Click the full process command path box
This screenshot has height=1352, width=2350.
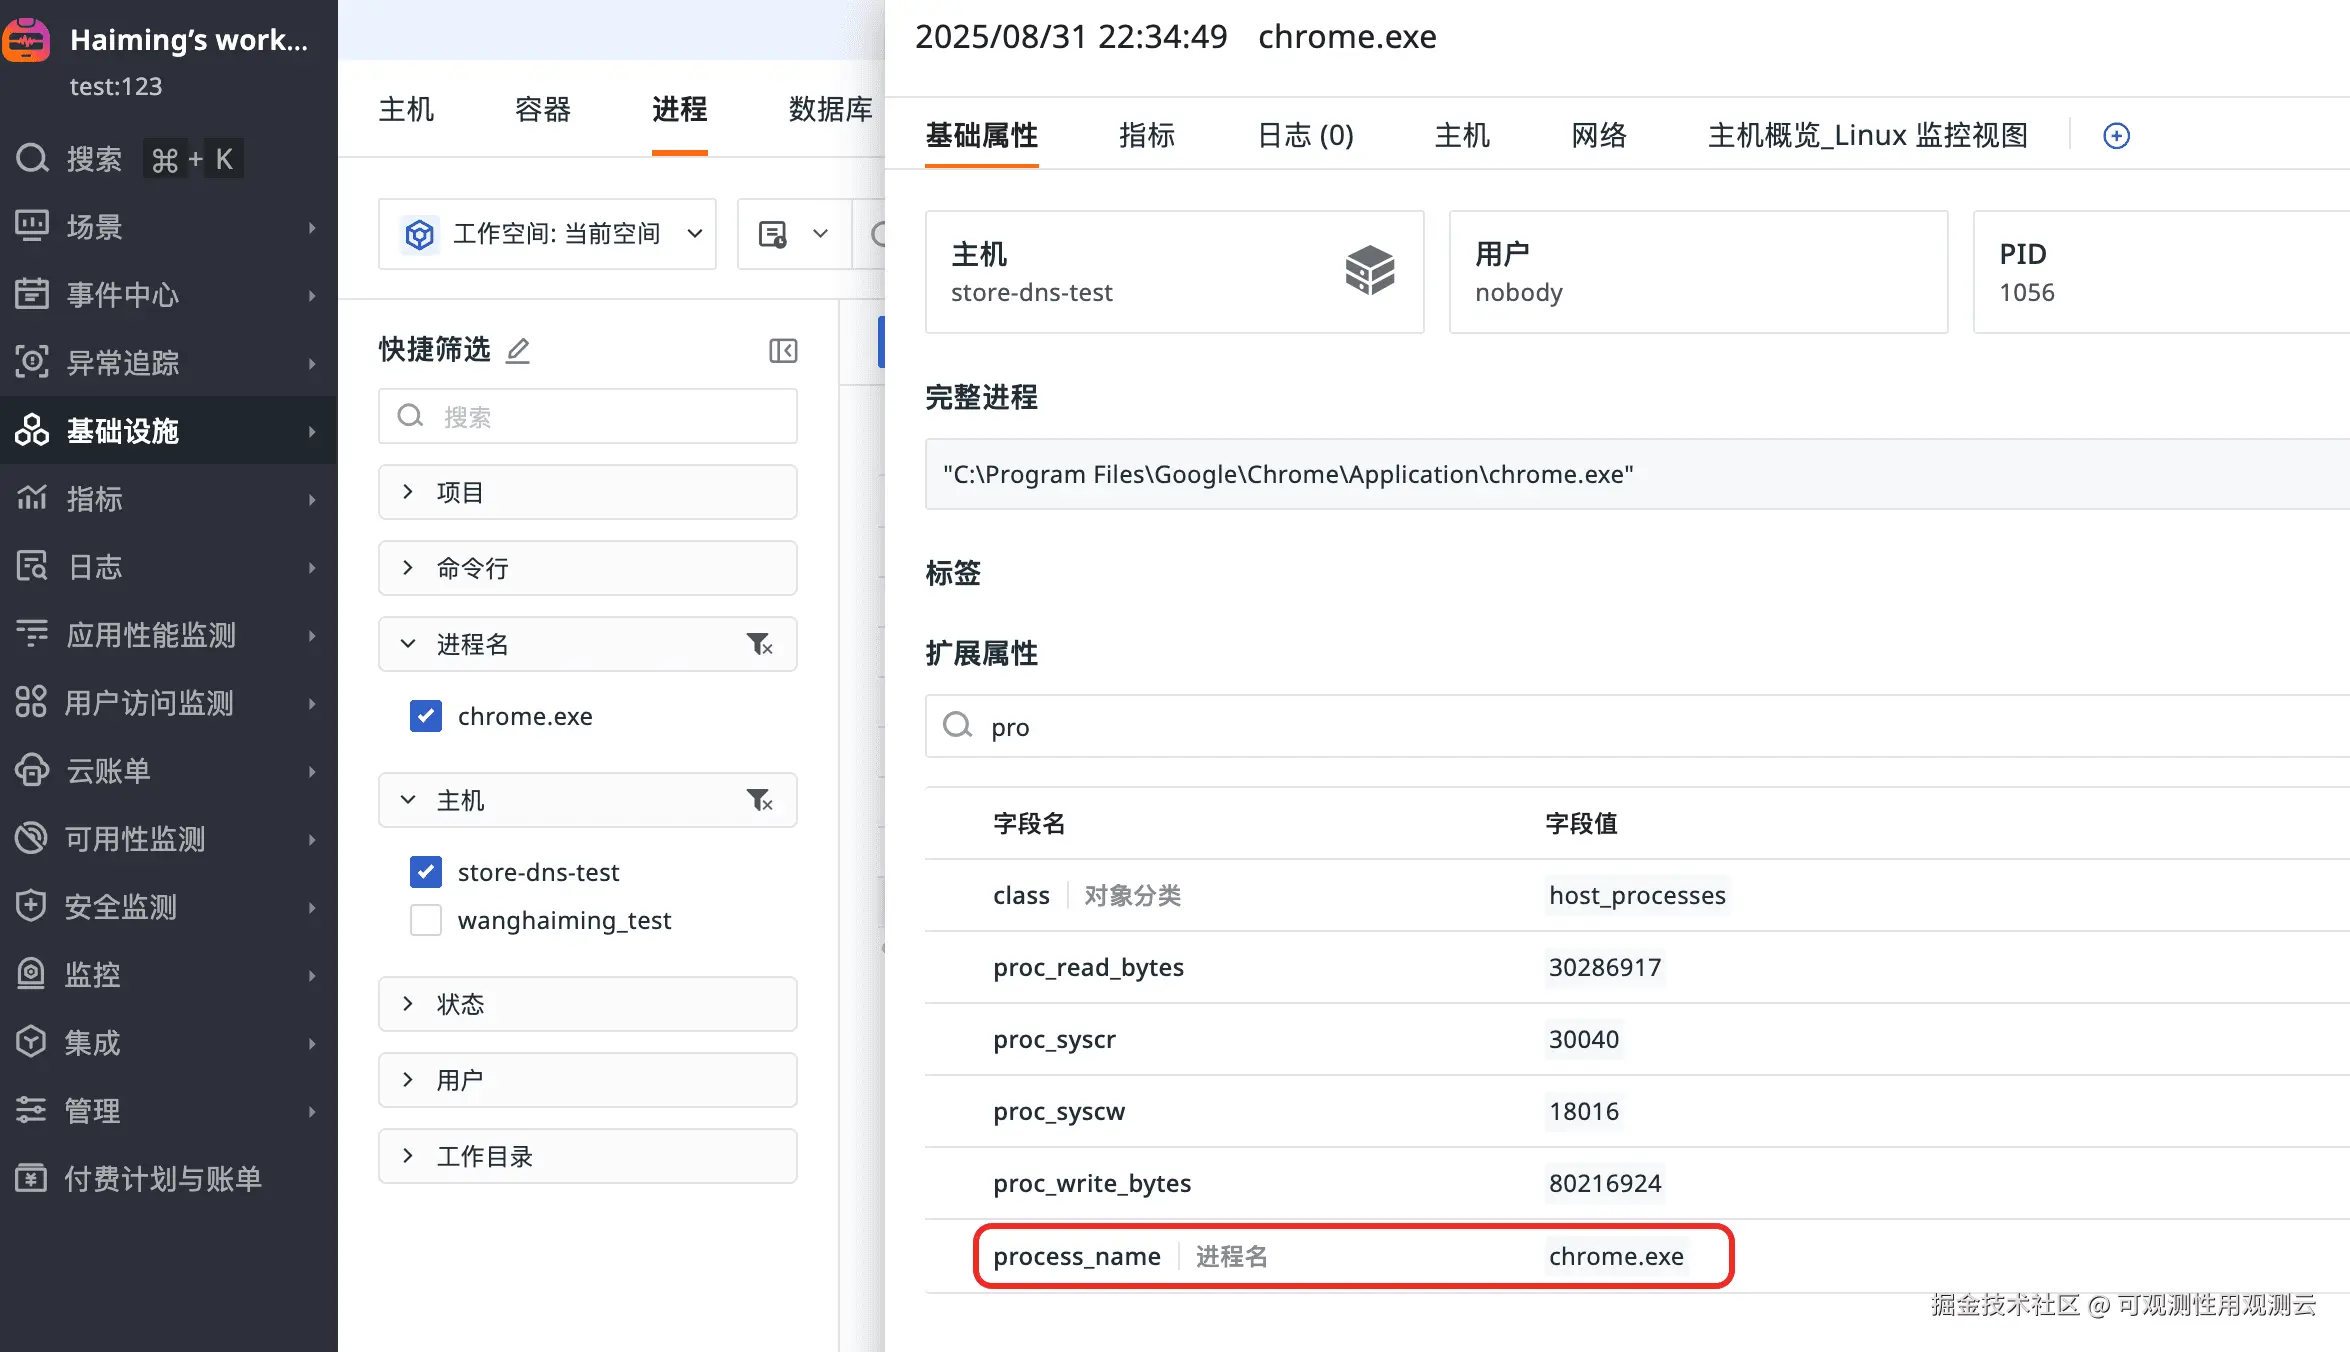tap(1637, 474)
